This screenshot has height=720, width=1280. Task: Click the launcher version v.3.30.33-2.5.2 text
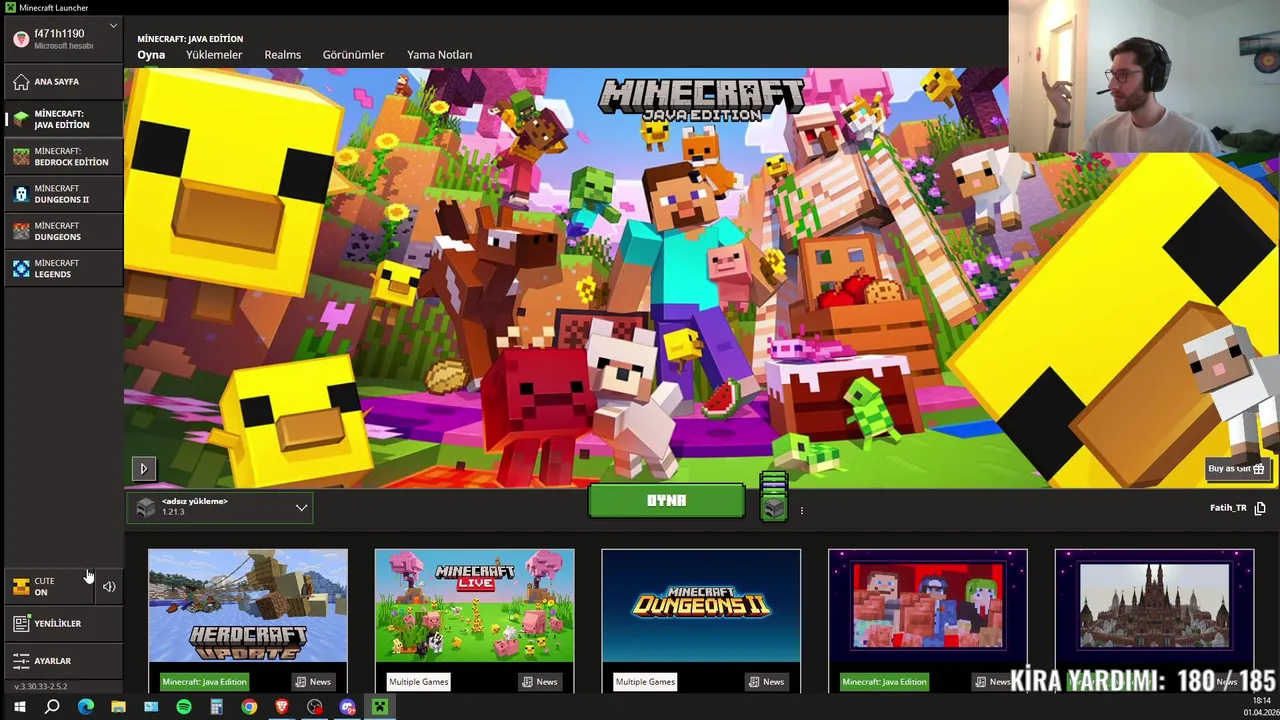pos(41,687)
